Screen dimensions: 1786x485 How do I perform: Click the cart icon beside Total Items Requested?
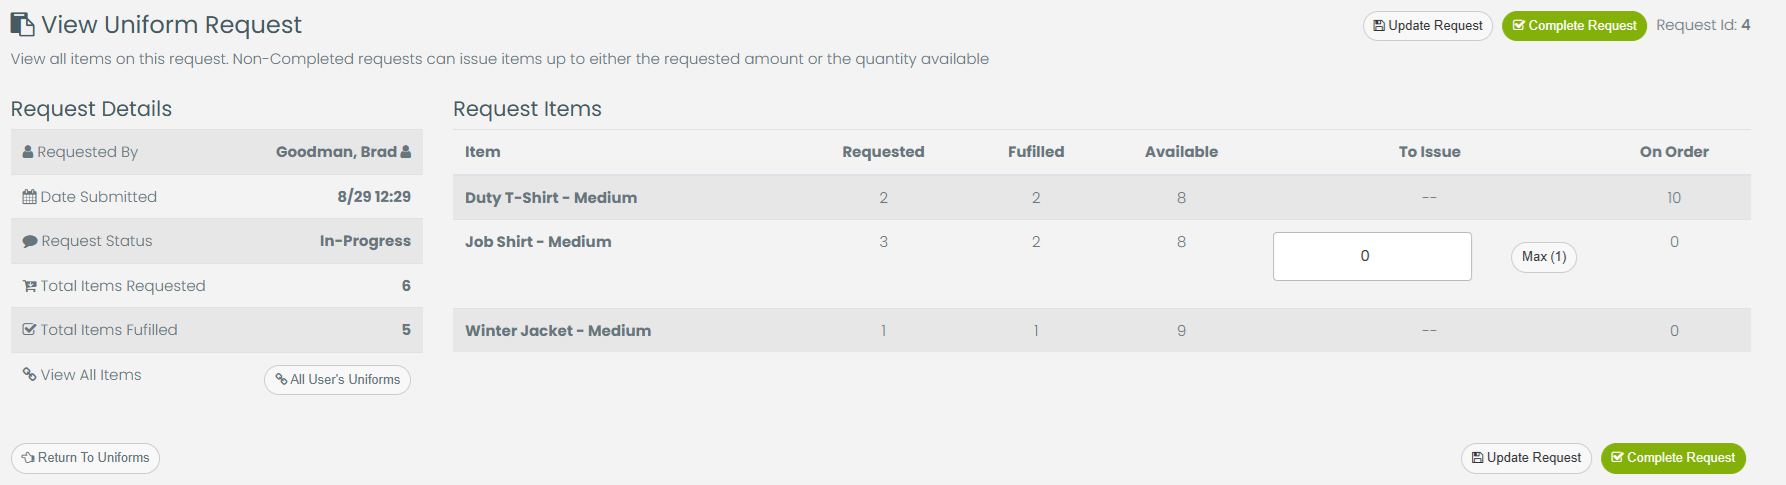coord(30,286)
